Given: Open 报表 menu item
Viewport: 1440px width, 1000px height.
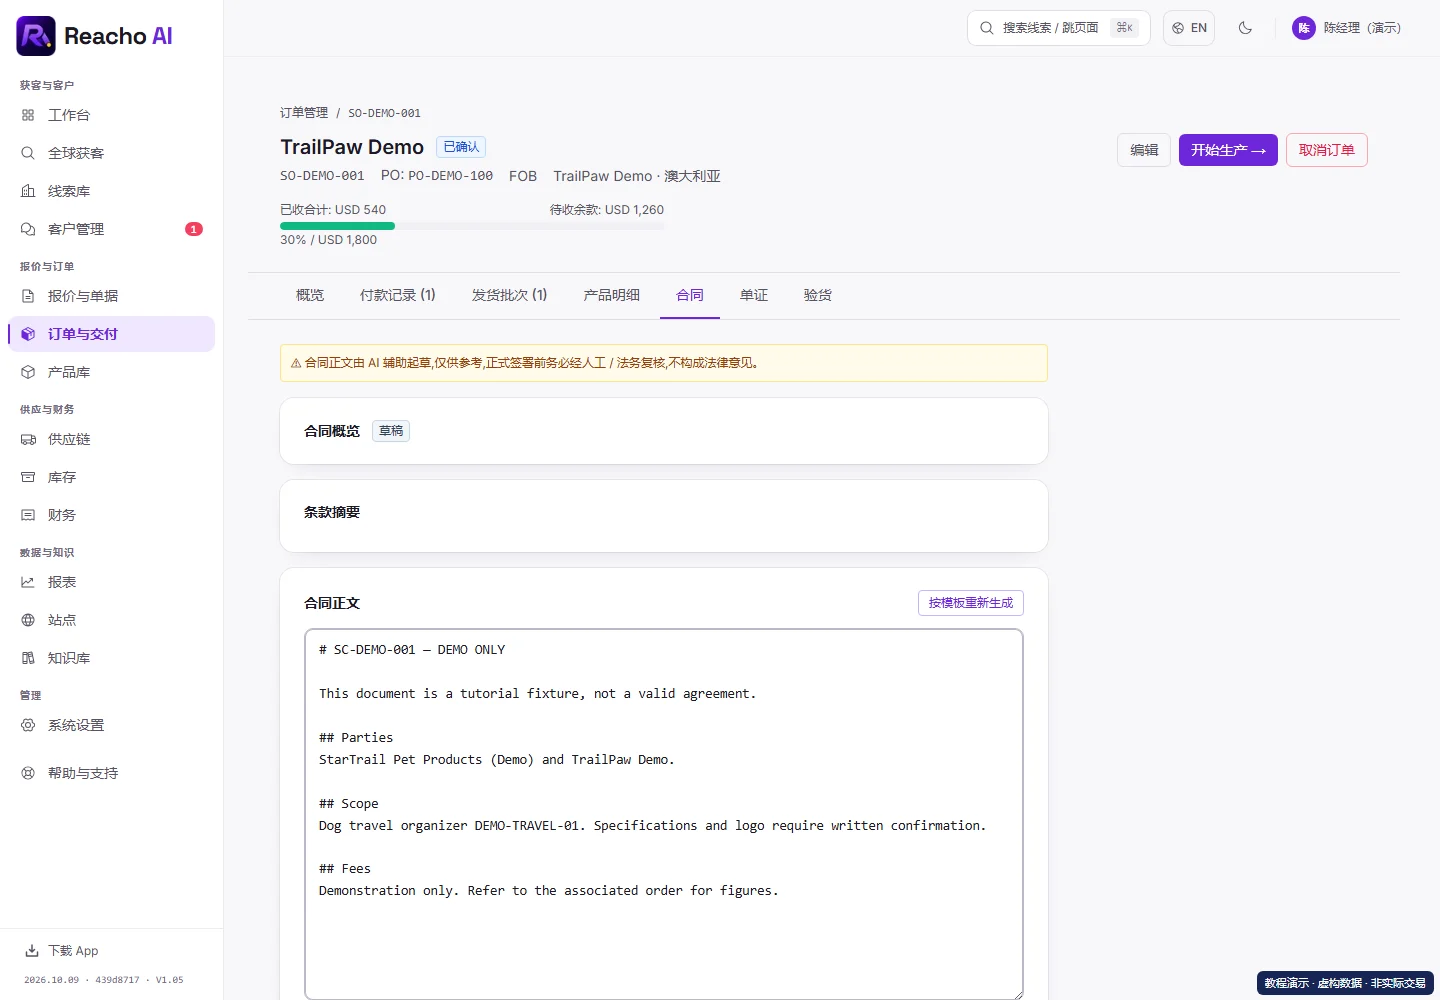Looking at the screenshot, I should click(x=111, y=582).
